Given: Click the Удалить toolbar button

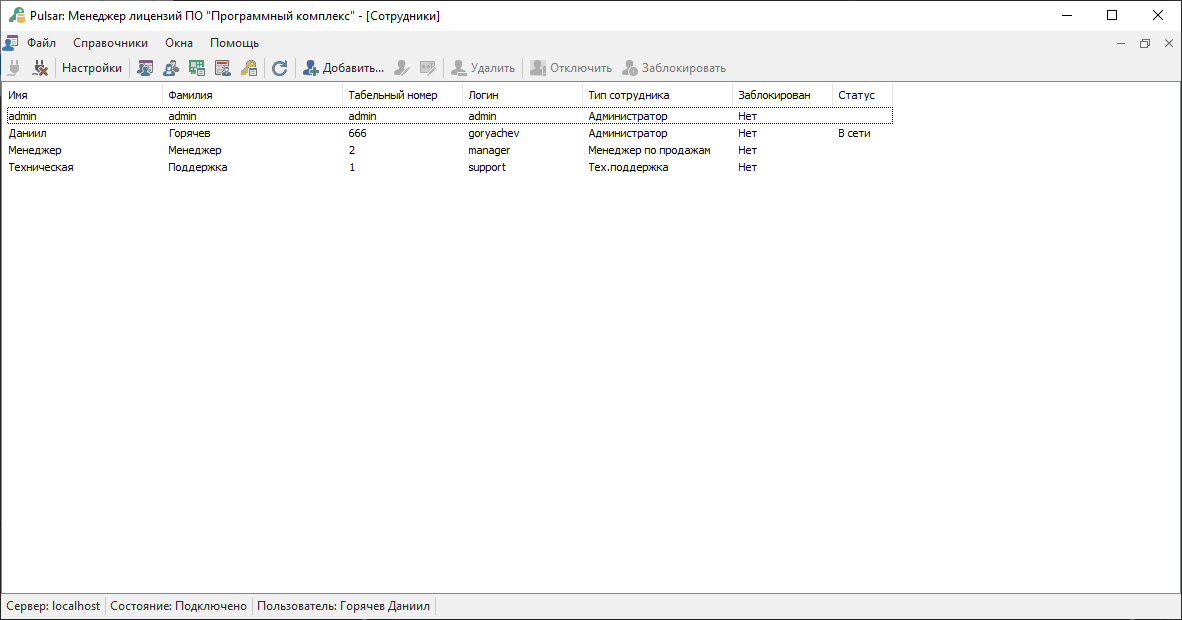Looking at the screenshot, I should pos(483,68).
